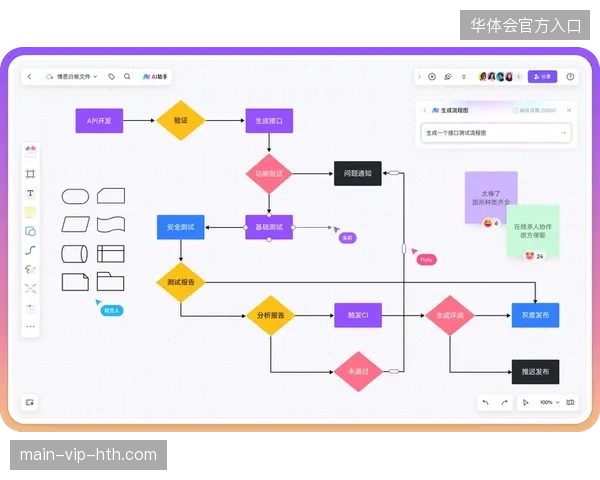Viewport: 600px width, 480px height.
Task: Select the Frame tool in left toolbar
Action: pos(30,174)
